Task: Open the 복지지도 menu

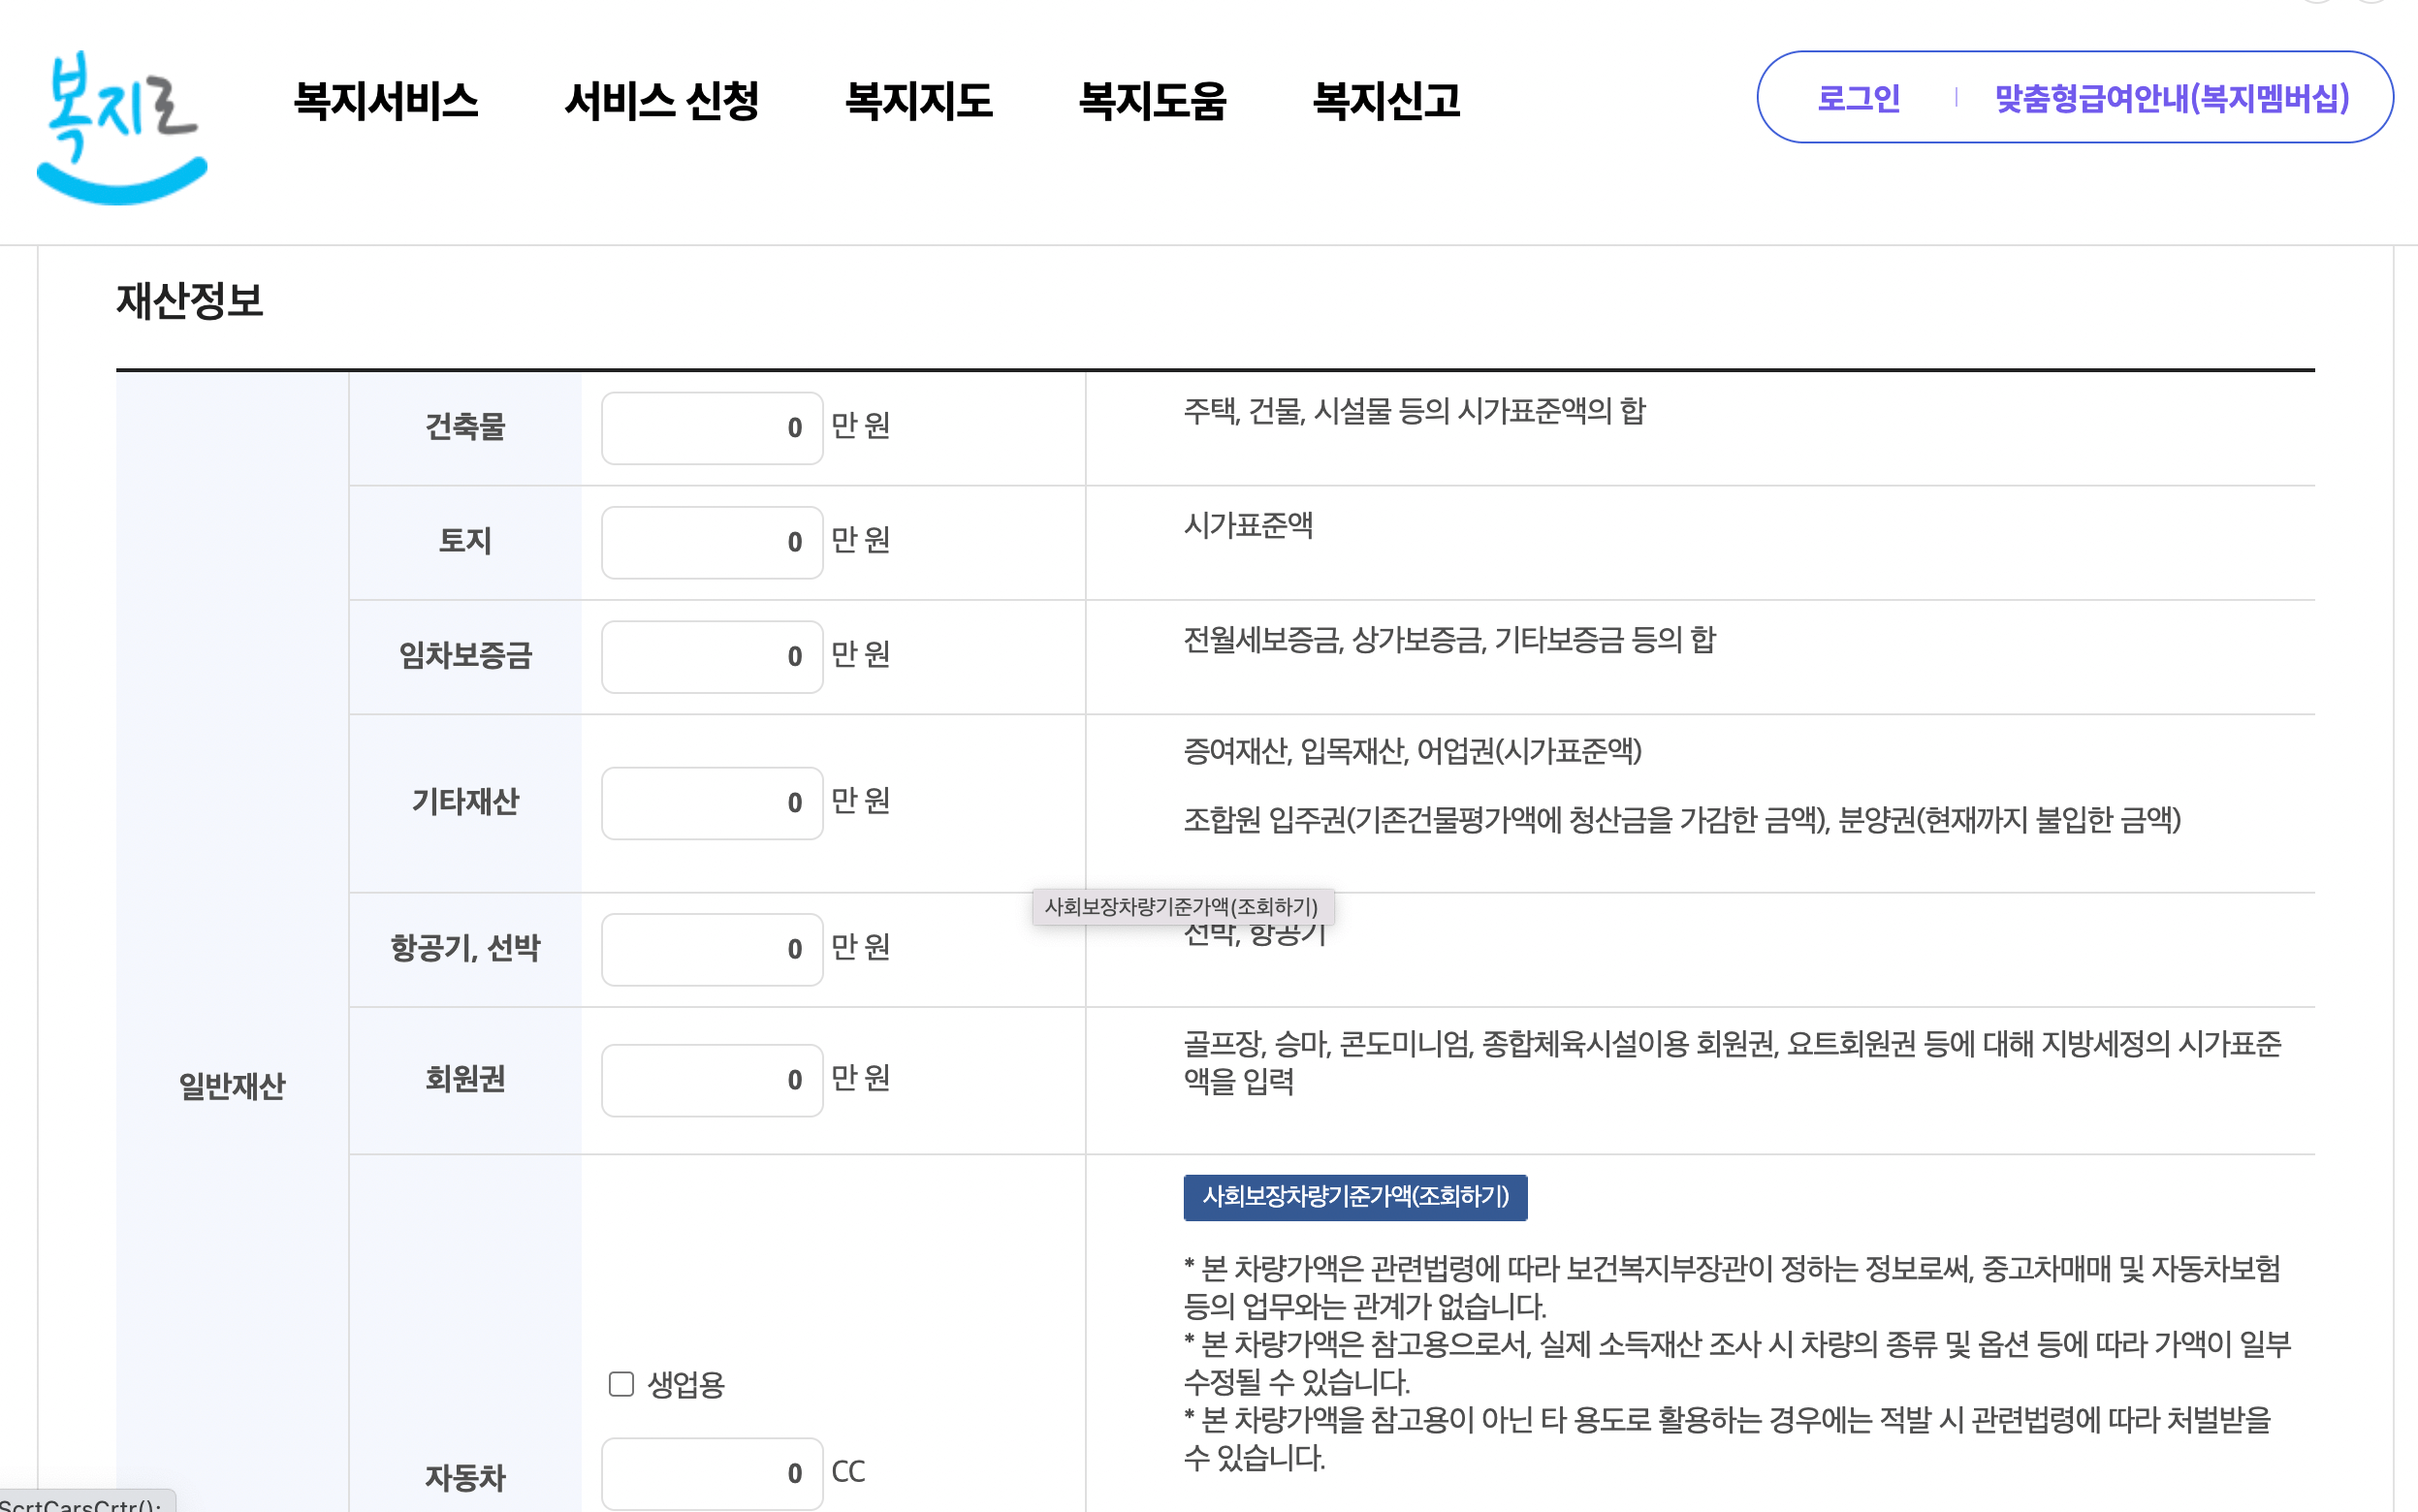Action: click(x=918, y=101)
